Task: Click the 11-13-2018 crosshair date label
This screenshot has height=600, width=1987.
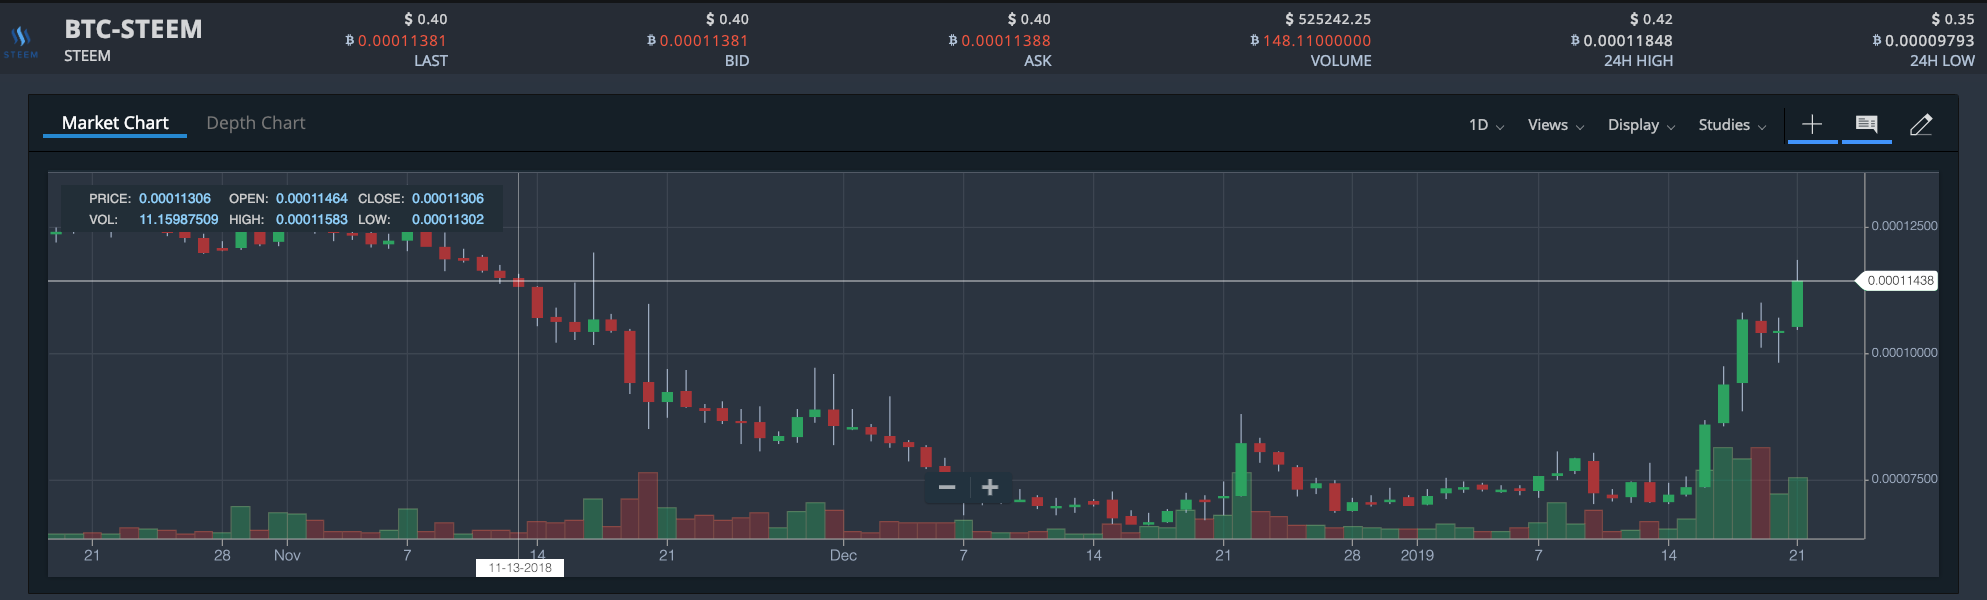Action: [520, 568]
